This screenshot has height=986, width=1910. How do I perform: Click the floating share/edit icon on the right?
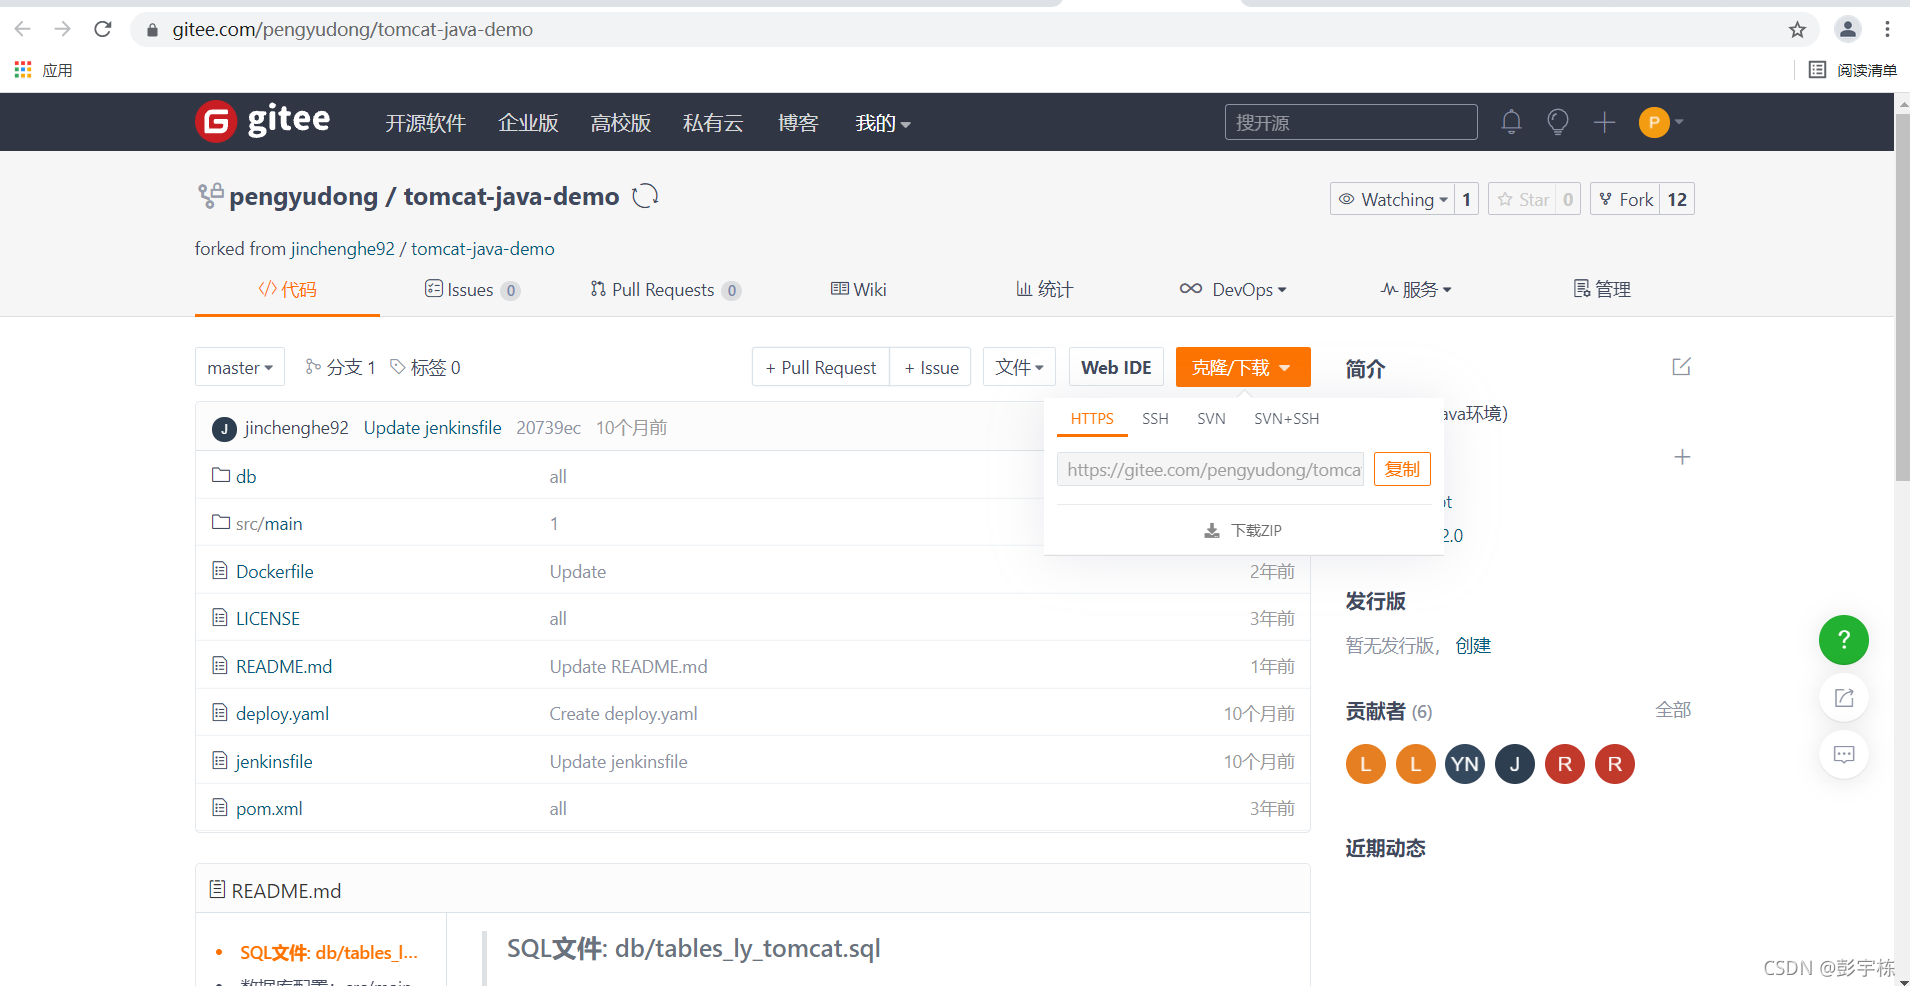coord(1843,698)
